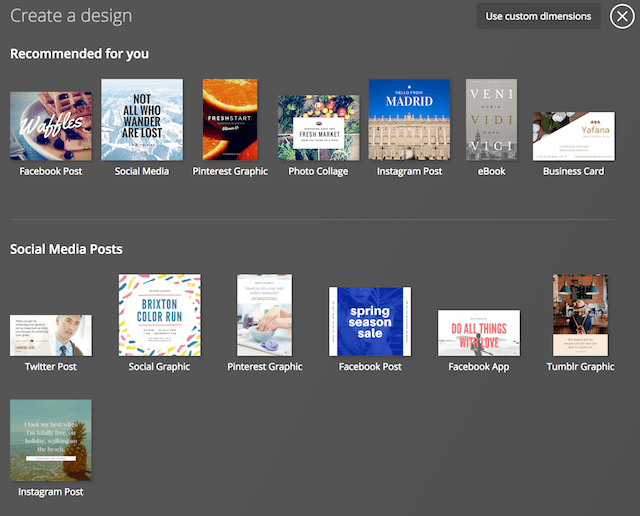Screen dimensions: 640x516
Task: Open the pineapple Instagram Post template
Action: point(51,440)
